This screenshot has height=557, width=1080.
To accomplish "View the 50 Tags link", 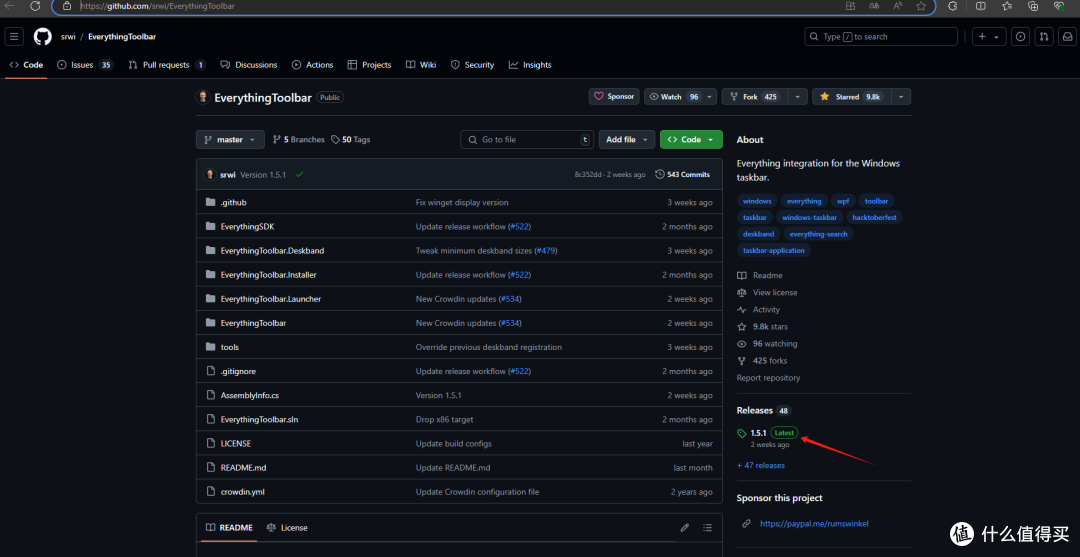I will pos(351,139).
